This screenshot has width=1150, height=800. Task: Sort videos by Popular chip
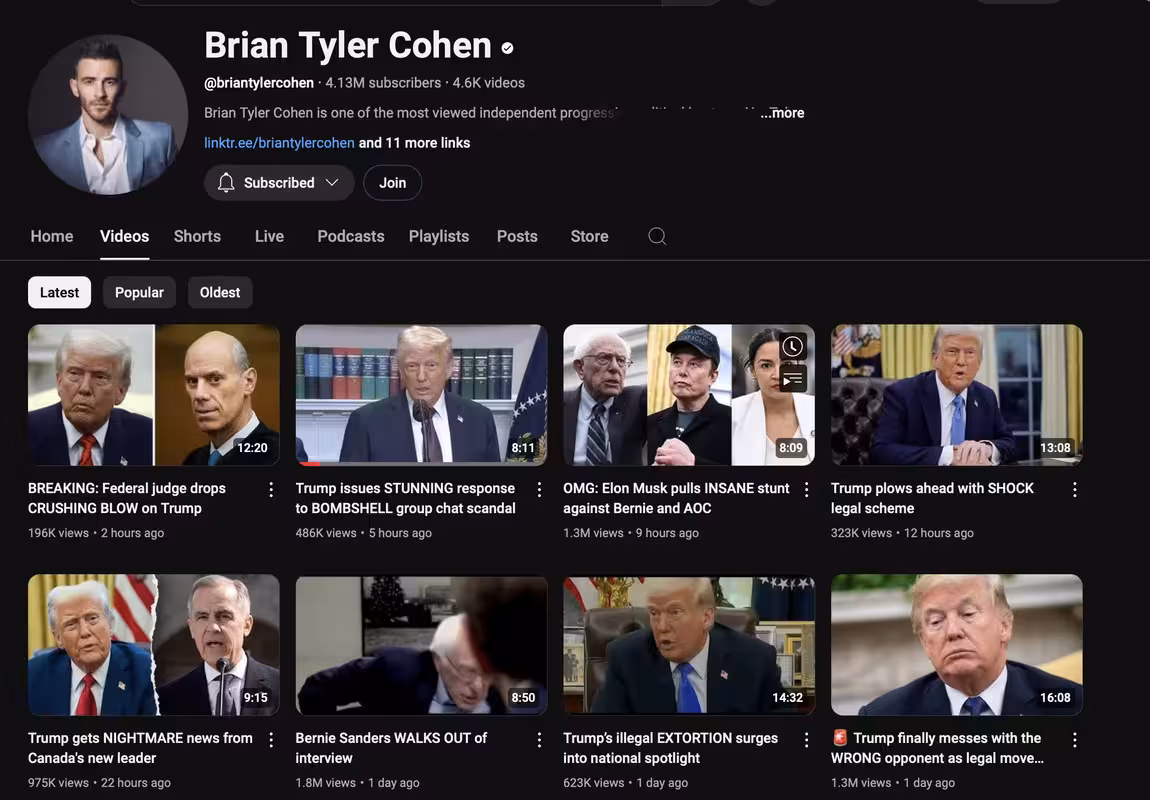click(x=139, y=293)
